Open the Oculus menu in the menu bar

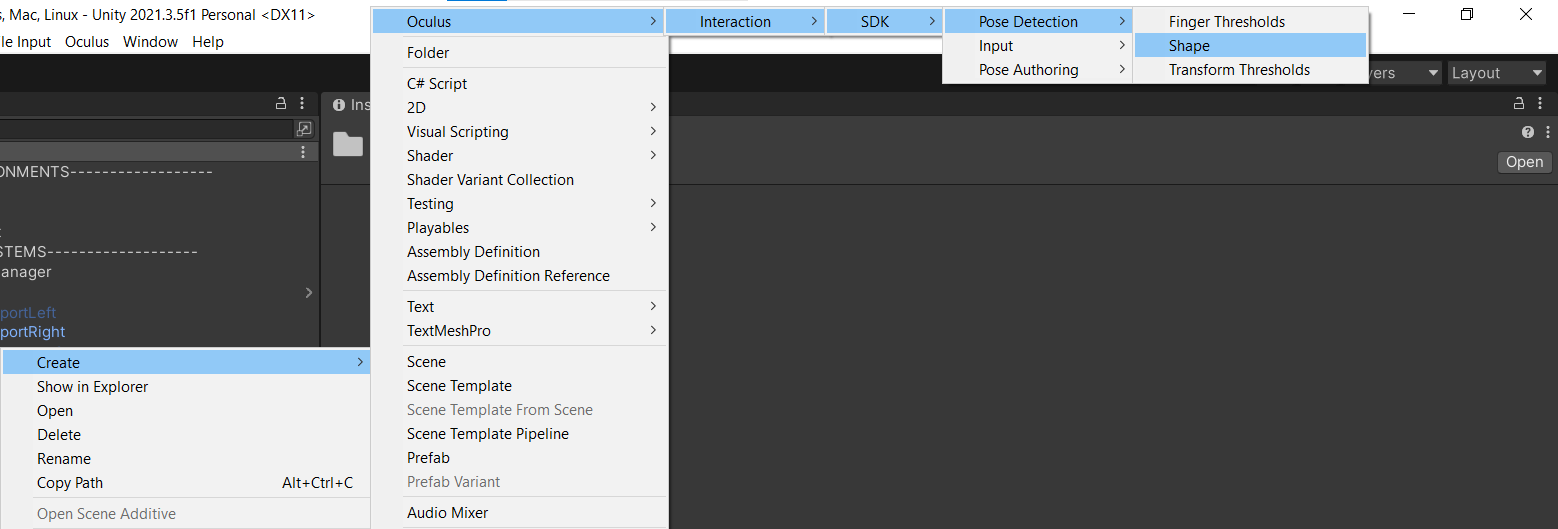click(87, 42)
